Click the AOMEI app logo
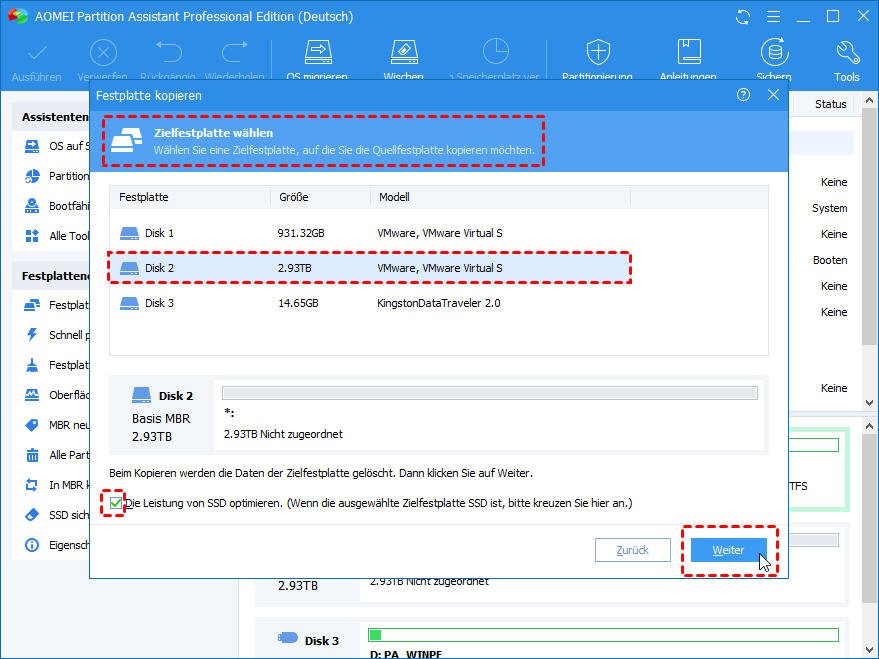Viewport: 879px width, 659px height. [17, 16]
